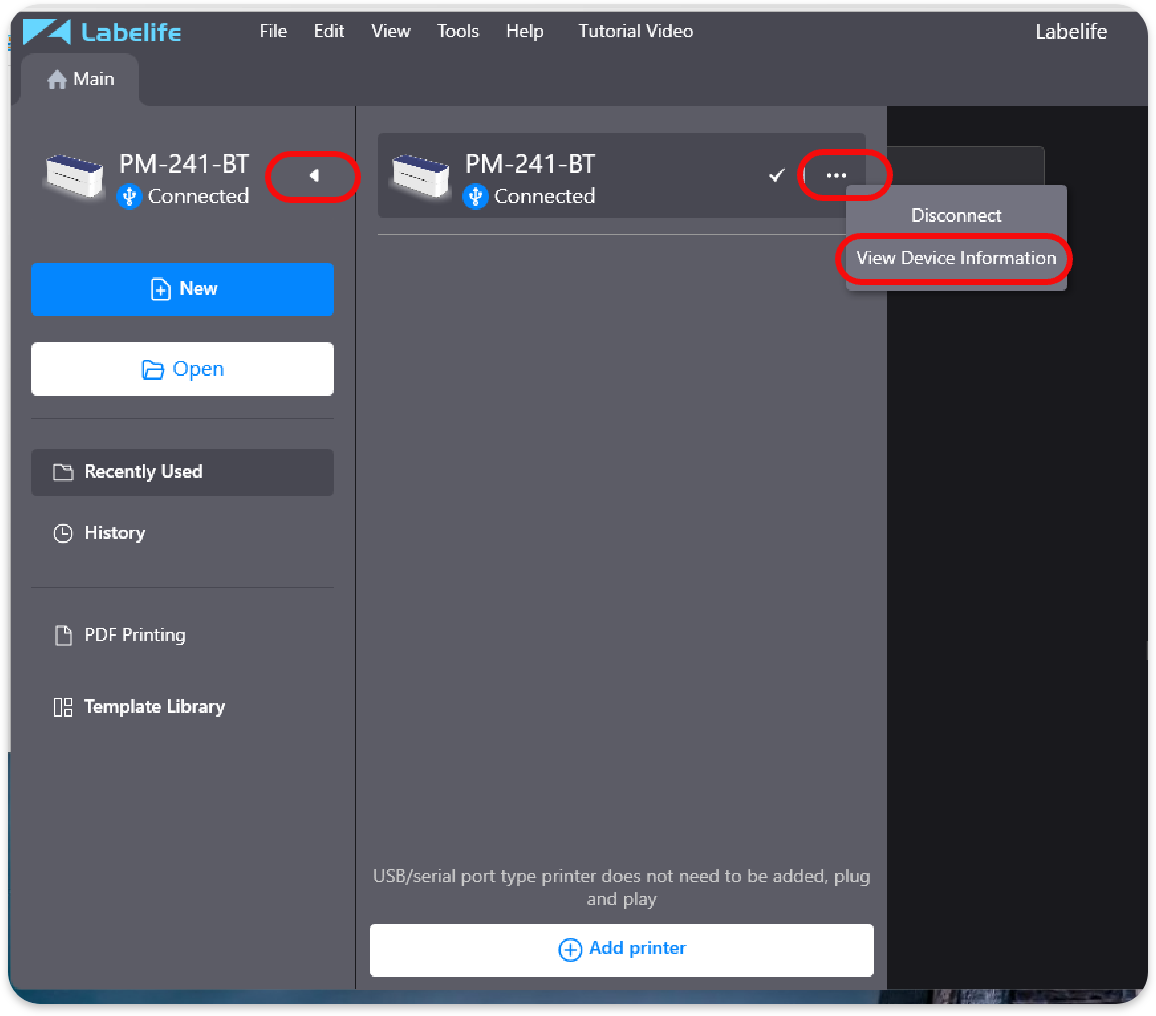Image resolution: width=1156 pixels, height=1016 pixels.
Task: Open the File menu
Action: [273, 31]
